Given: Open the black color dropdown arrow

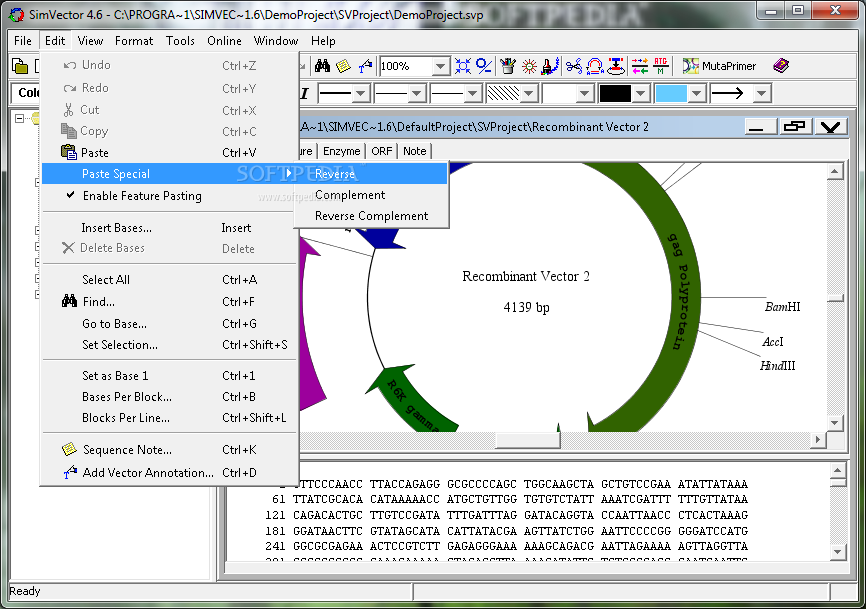Looking at the screenshot, I should (x=641, y=93).
